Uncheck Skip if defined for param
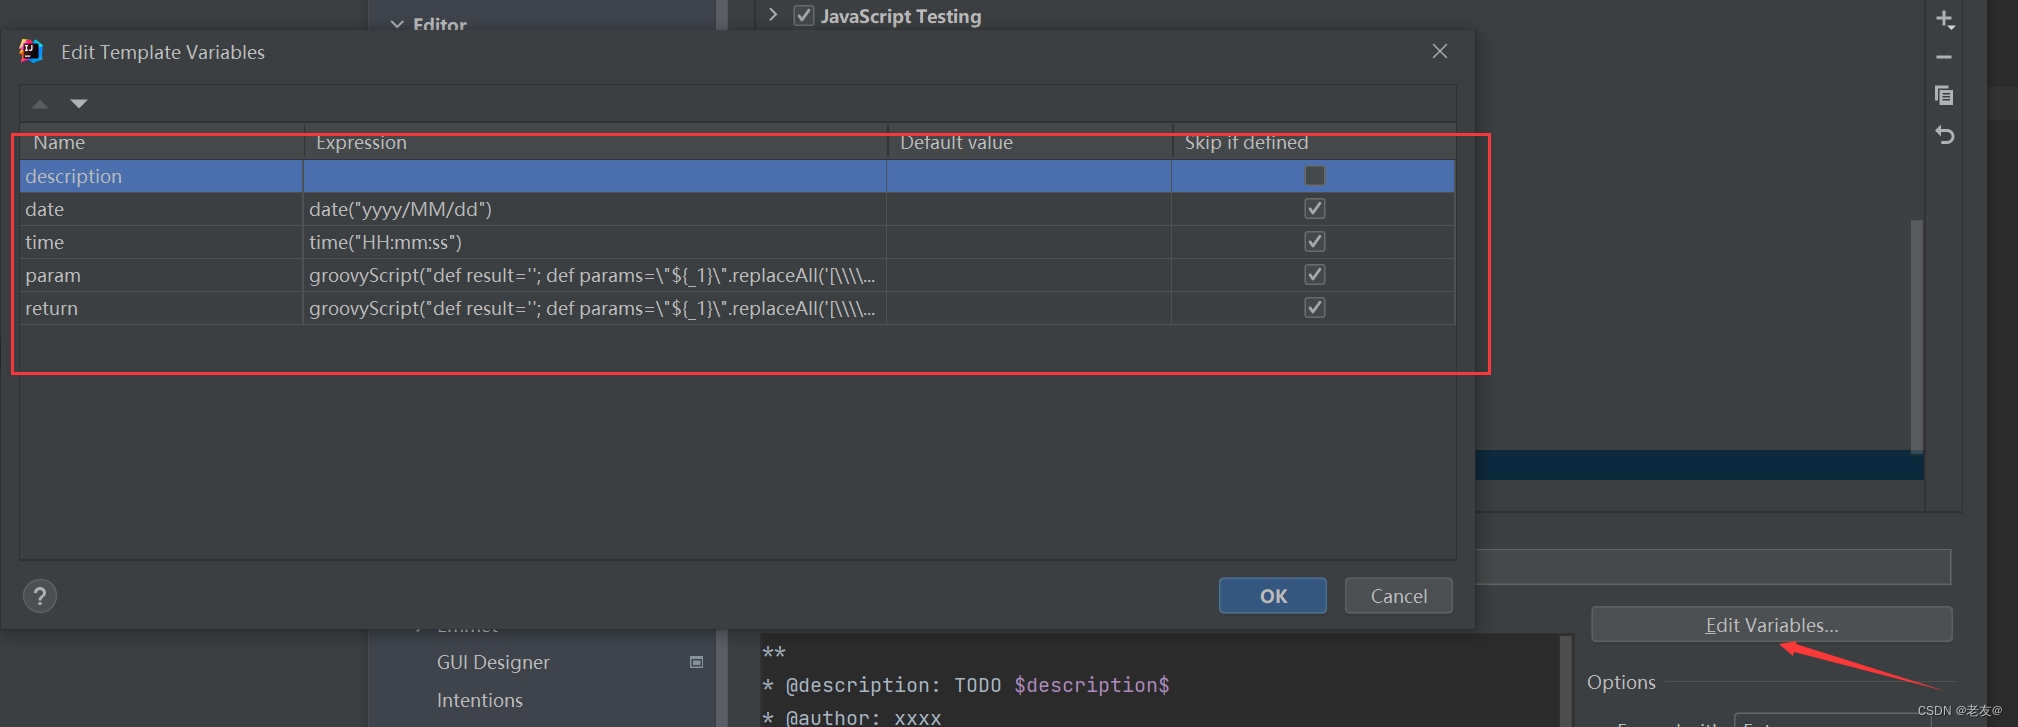This screenshot has width=2018, height=727. coord(1315,275)
